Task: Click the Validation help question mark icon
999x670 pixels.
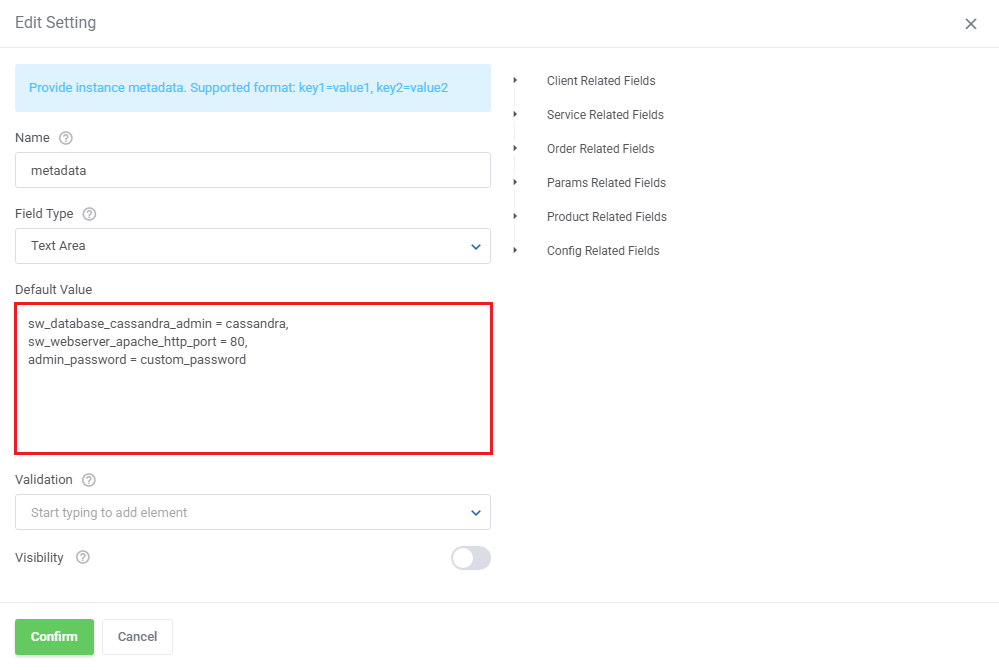Action: pyautogui.click(x=89, y=480)
